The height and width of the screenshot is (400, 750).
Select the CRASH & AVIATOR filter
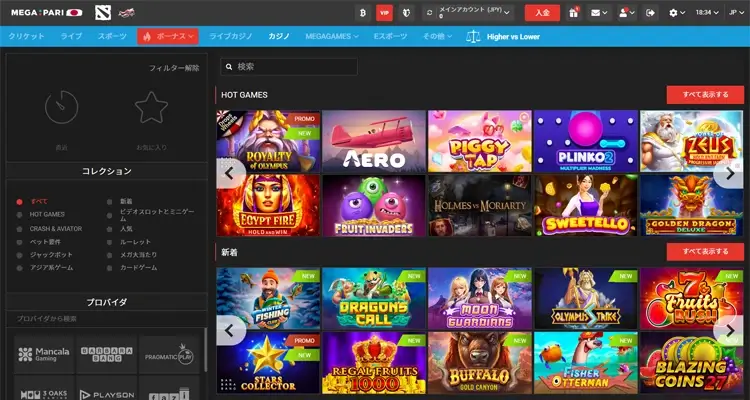[x=55, y=229]
